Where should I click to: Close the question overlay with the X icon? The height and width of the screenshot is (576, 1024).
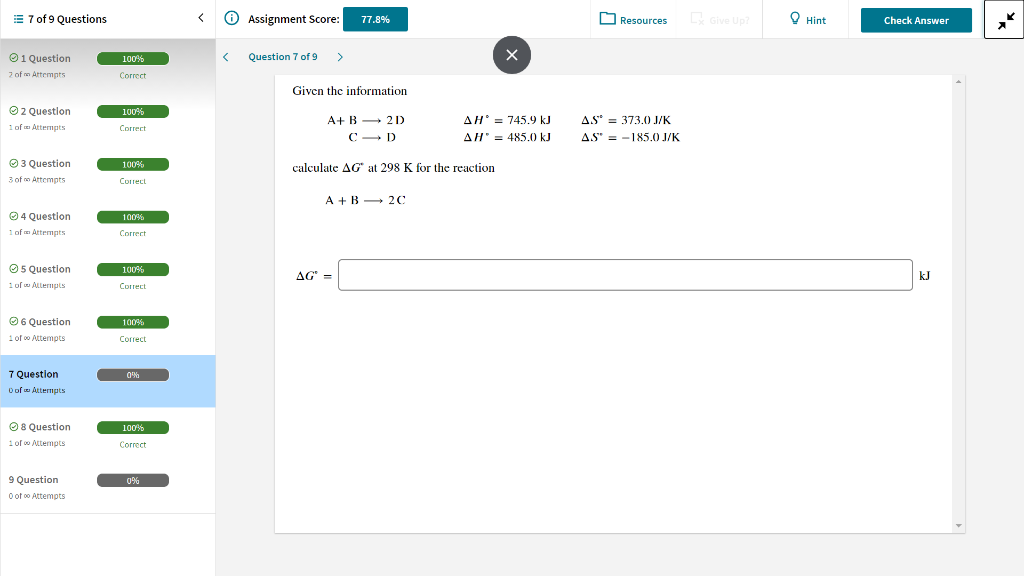click(x=512, y=55)
